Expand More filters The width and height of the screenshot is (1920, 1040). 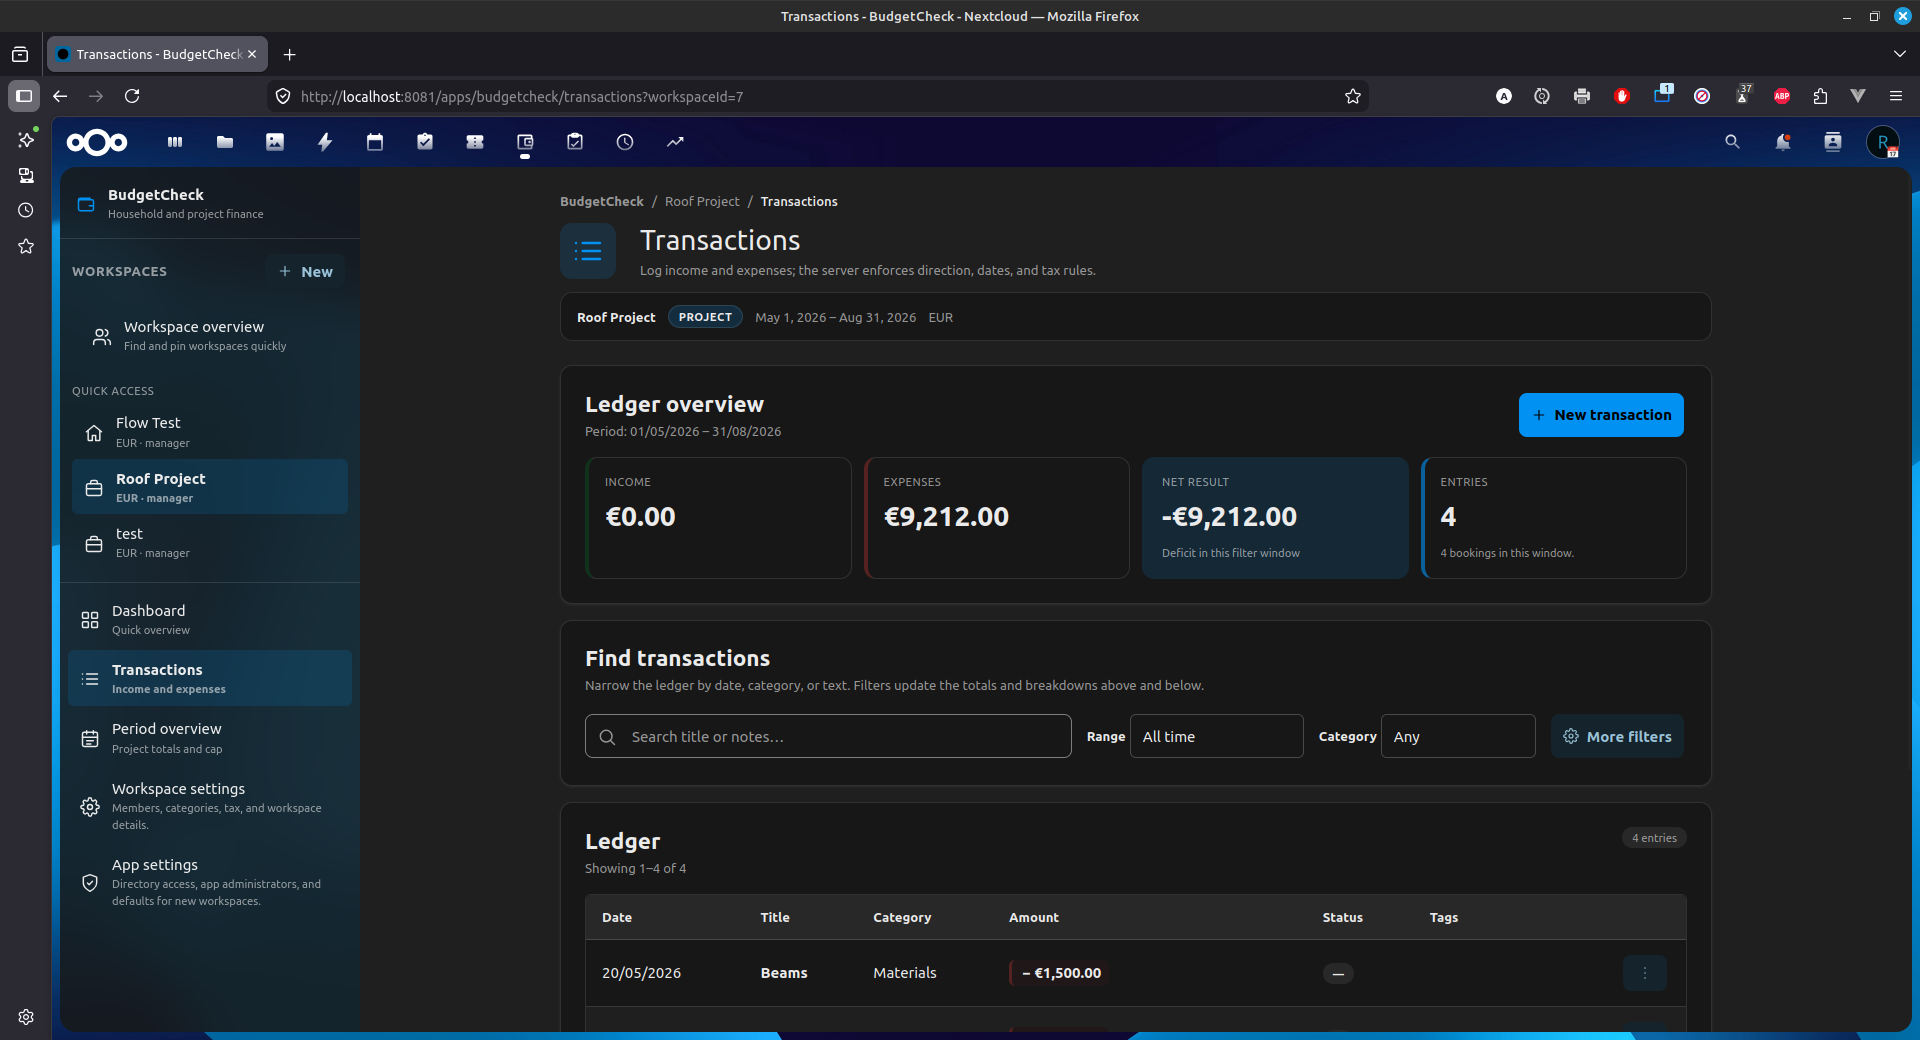pyautogui.click(x=1617, y=736)
